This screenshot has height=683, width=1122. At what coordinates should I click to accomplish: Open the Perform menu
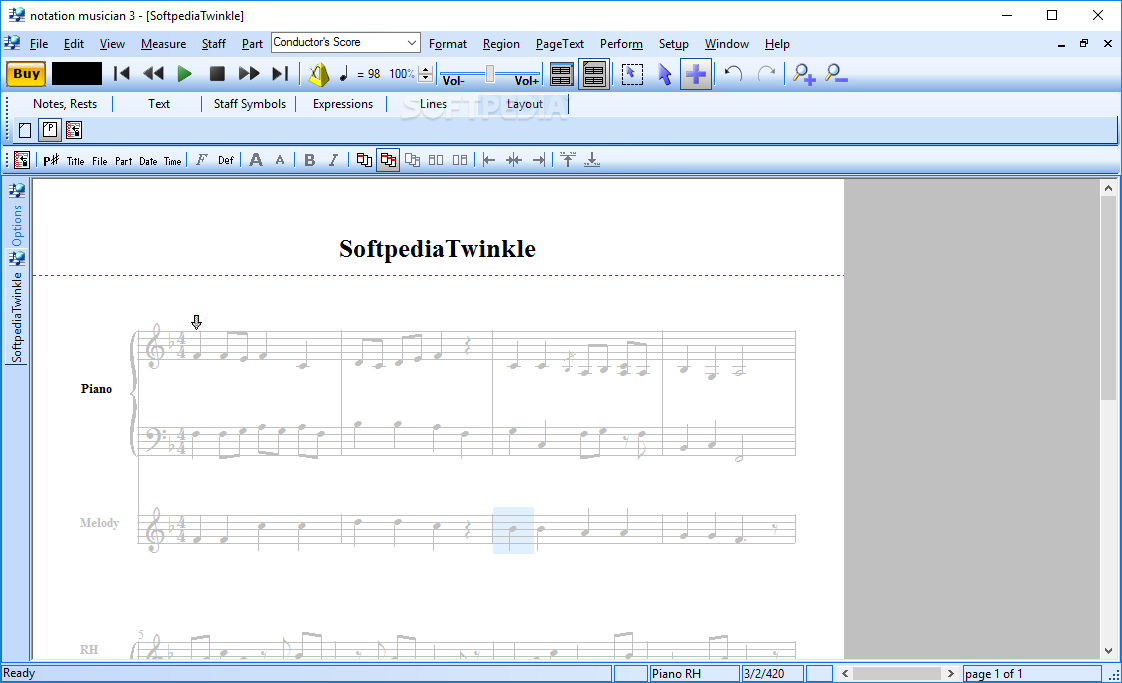[621, 44]
